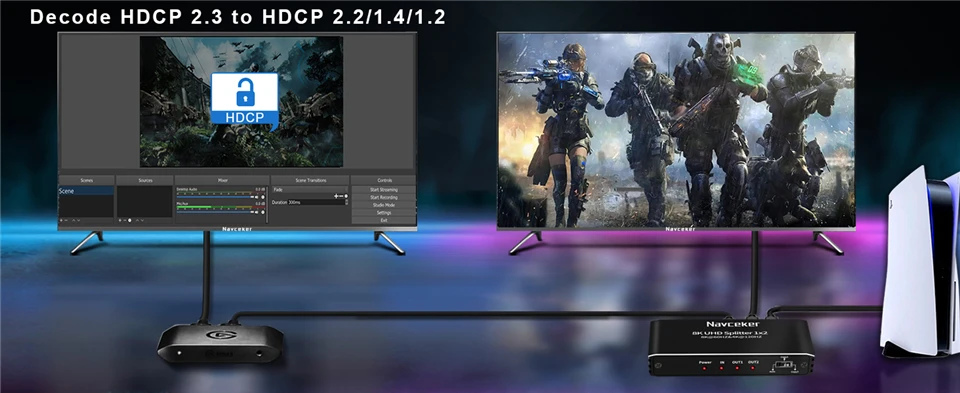Viewport: 960px width, 393px height.
Task: Mute Desktop Audio with the speaker icon
Action: 257,196
